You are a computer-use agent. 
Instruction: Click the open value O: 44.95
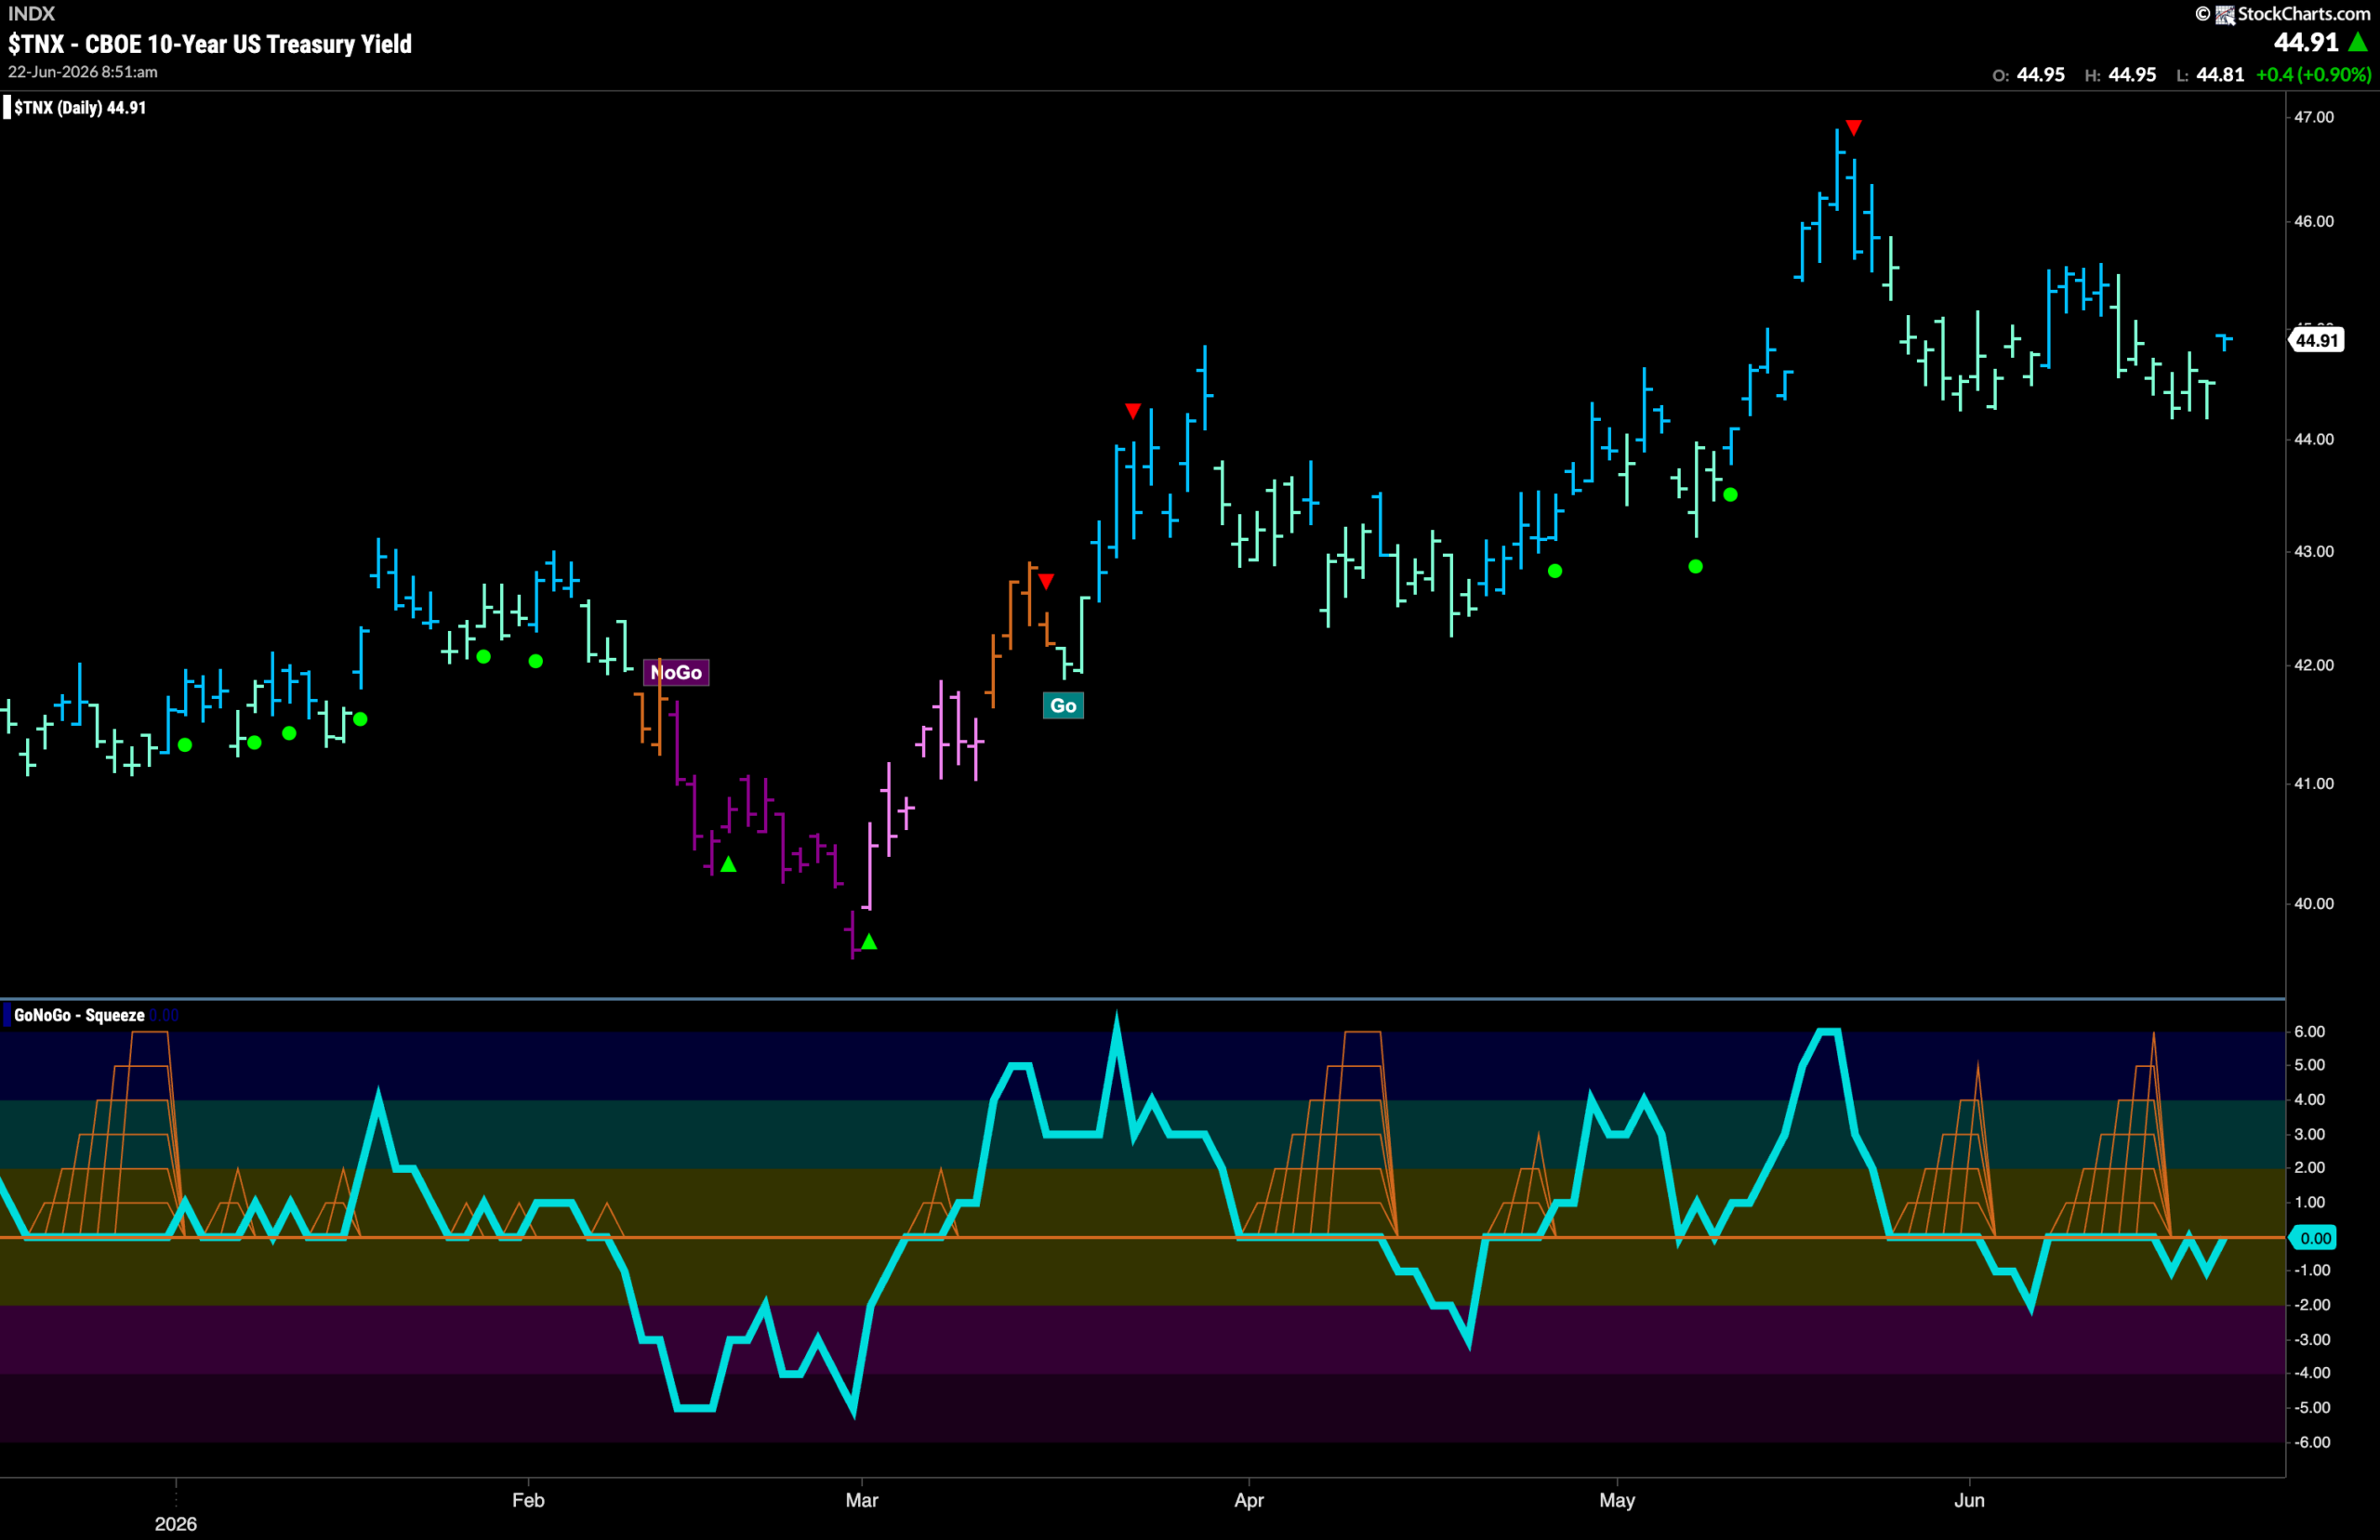click(x=2028, y=75)
